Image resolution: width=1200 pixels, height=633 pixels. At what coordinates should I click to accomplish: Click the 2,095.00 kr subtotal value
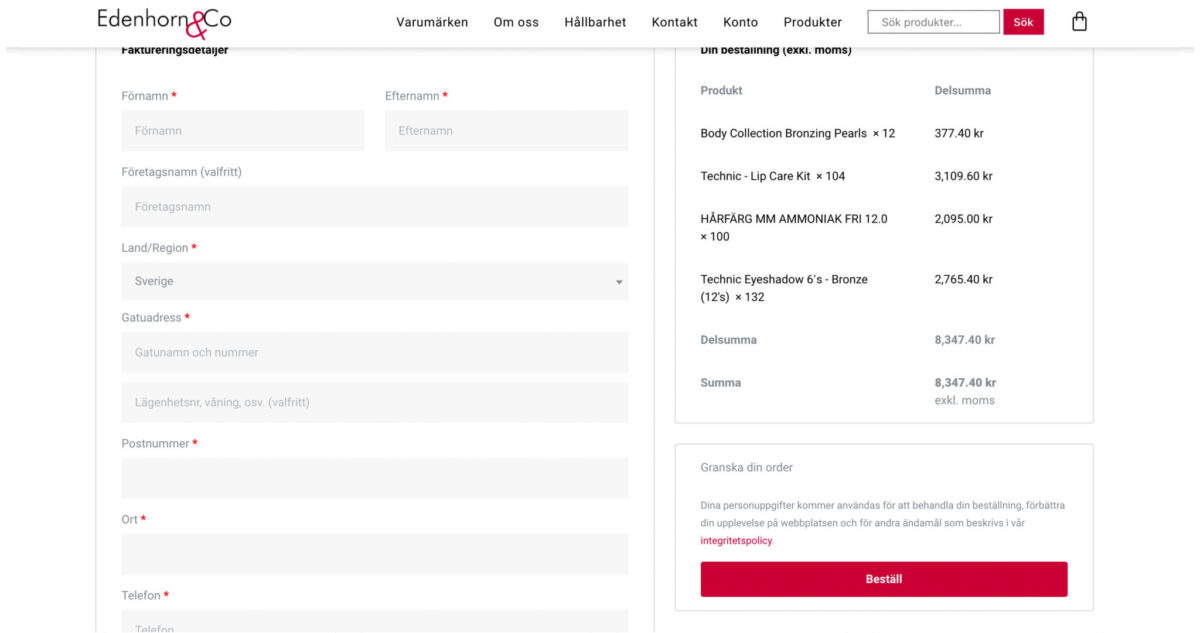[x=964, y=219]
